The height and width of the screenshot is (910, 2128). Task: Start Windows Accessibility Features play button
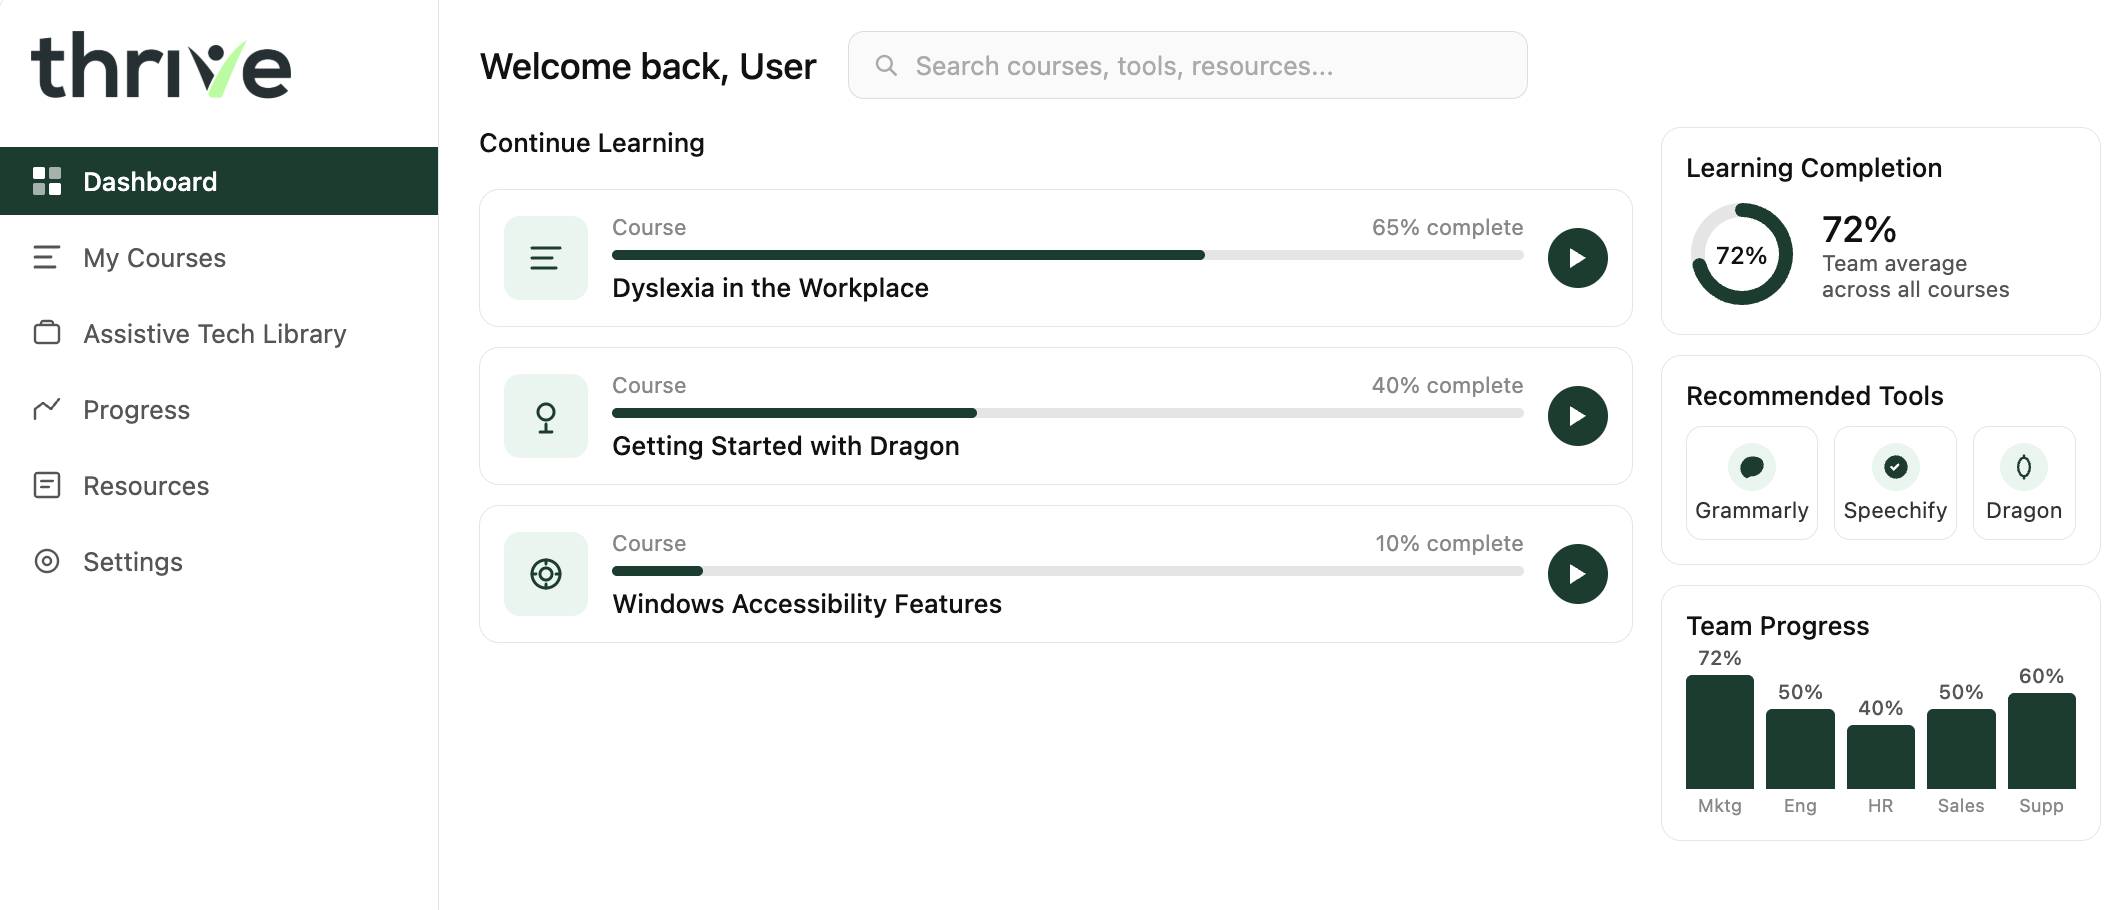(1577, 574)
